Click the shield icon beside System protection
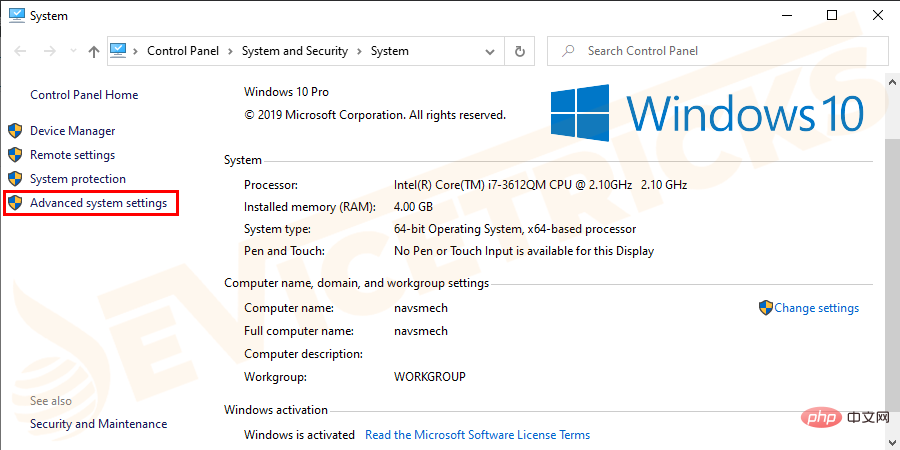Viewport: 900px width, 450px height. click(15, 179)
